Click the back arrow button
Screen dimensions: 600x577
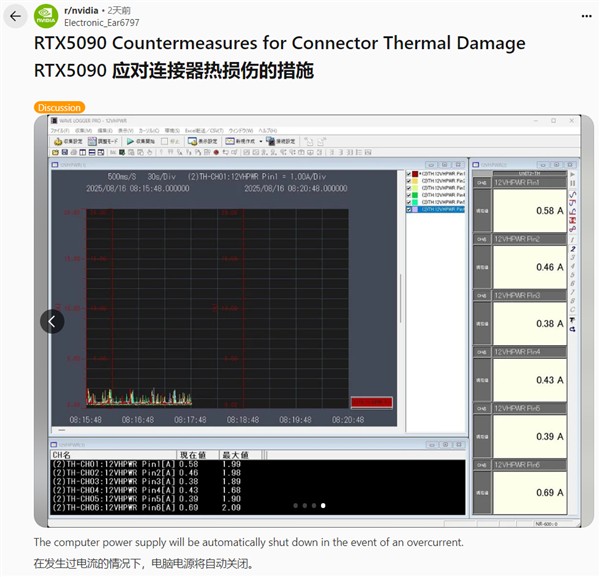[x=15, y=16]
